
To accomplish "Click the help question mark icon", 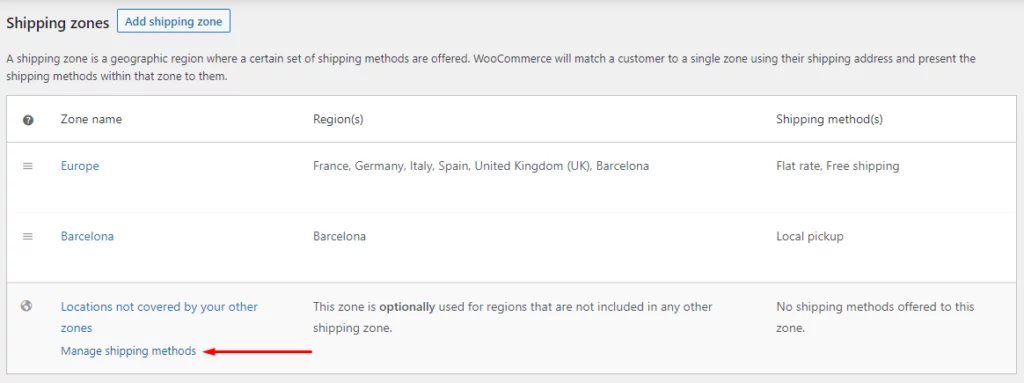I will (x=28, y=120).
